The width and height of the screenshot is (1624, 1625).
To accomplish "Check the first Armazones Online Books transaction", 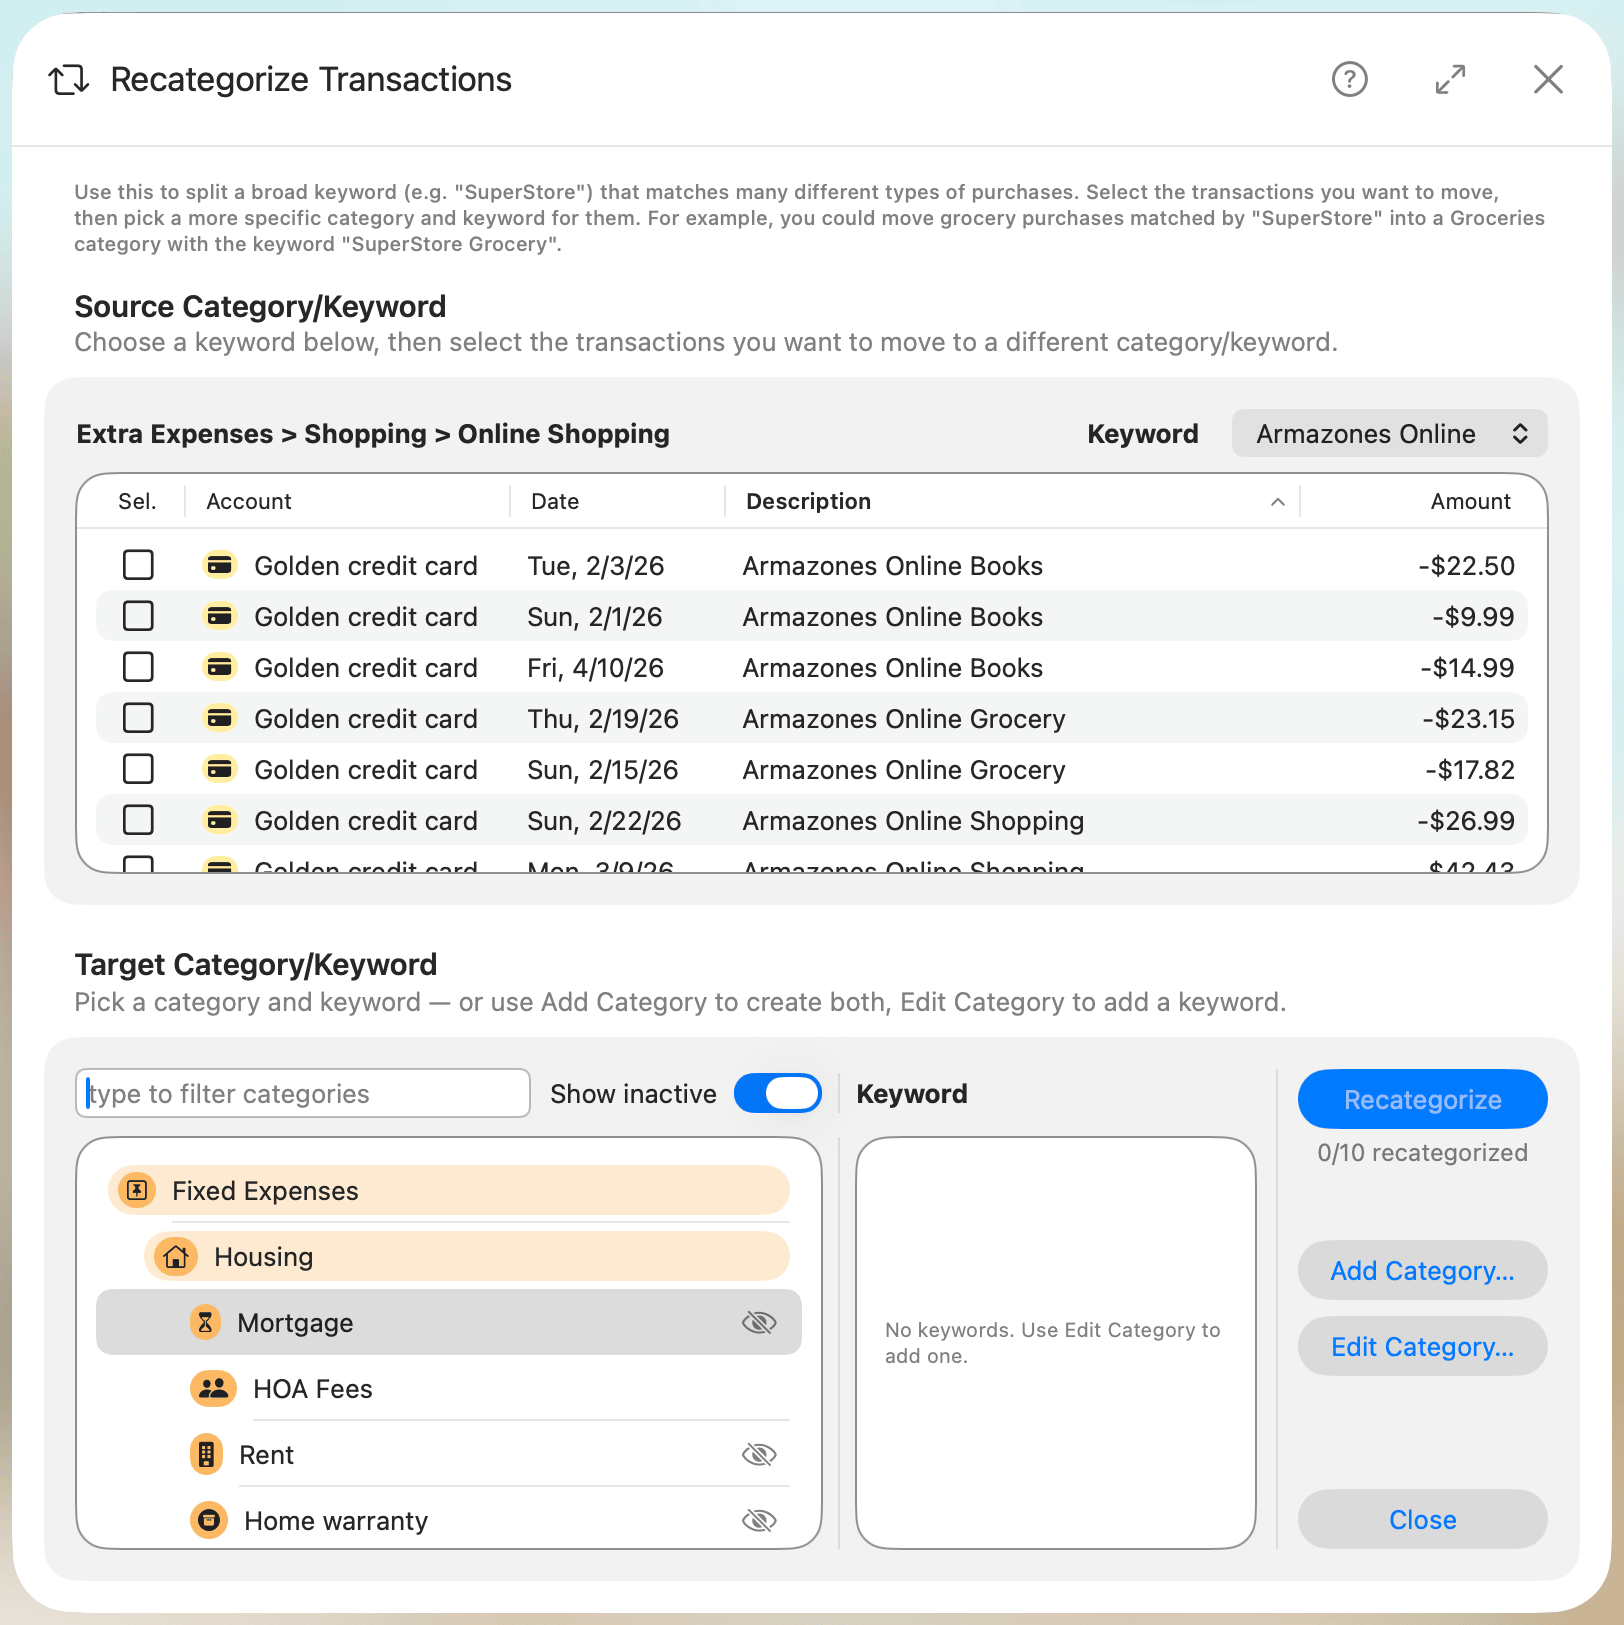I will (138, 565).
